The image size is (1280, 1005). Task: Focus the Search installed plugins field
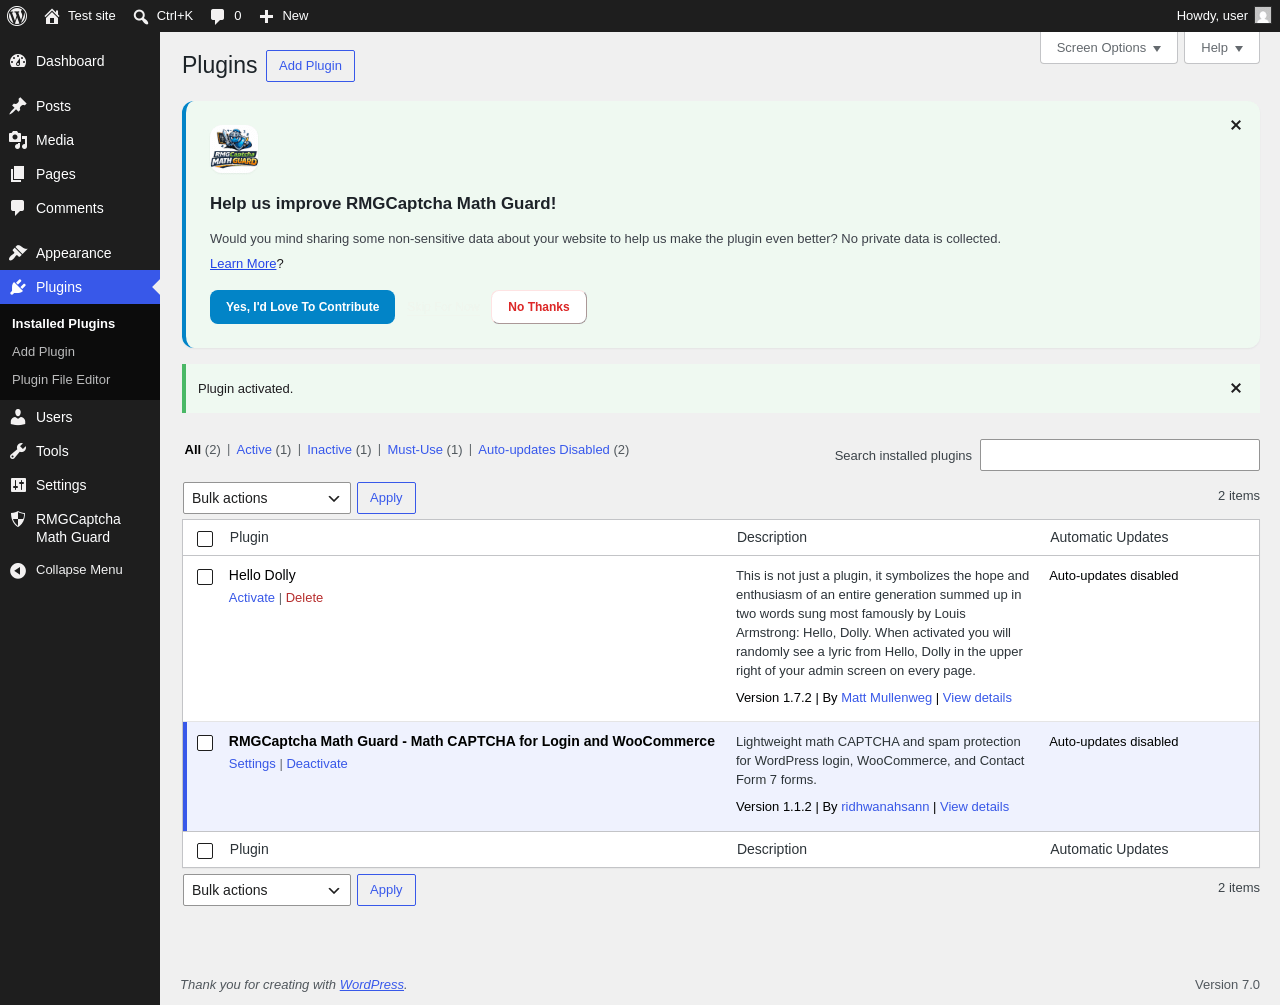click(1120, 455)
